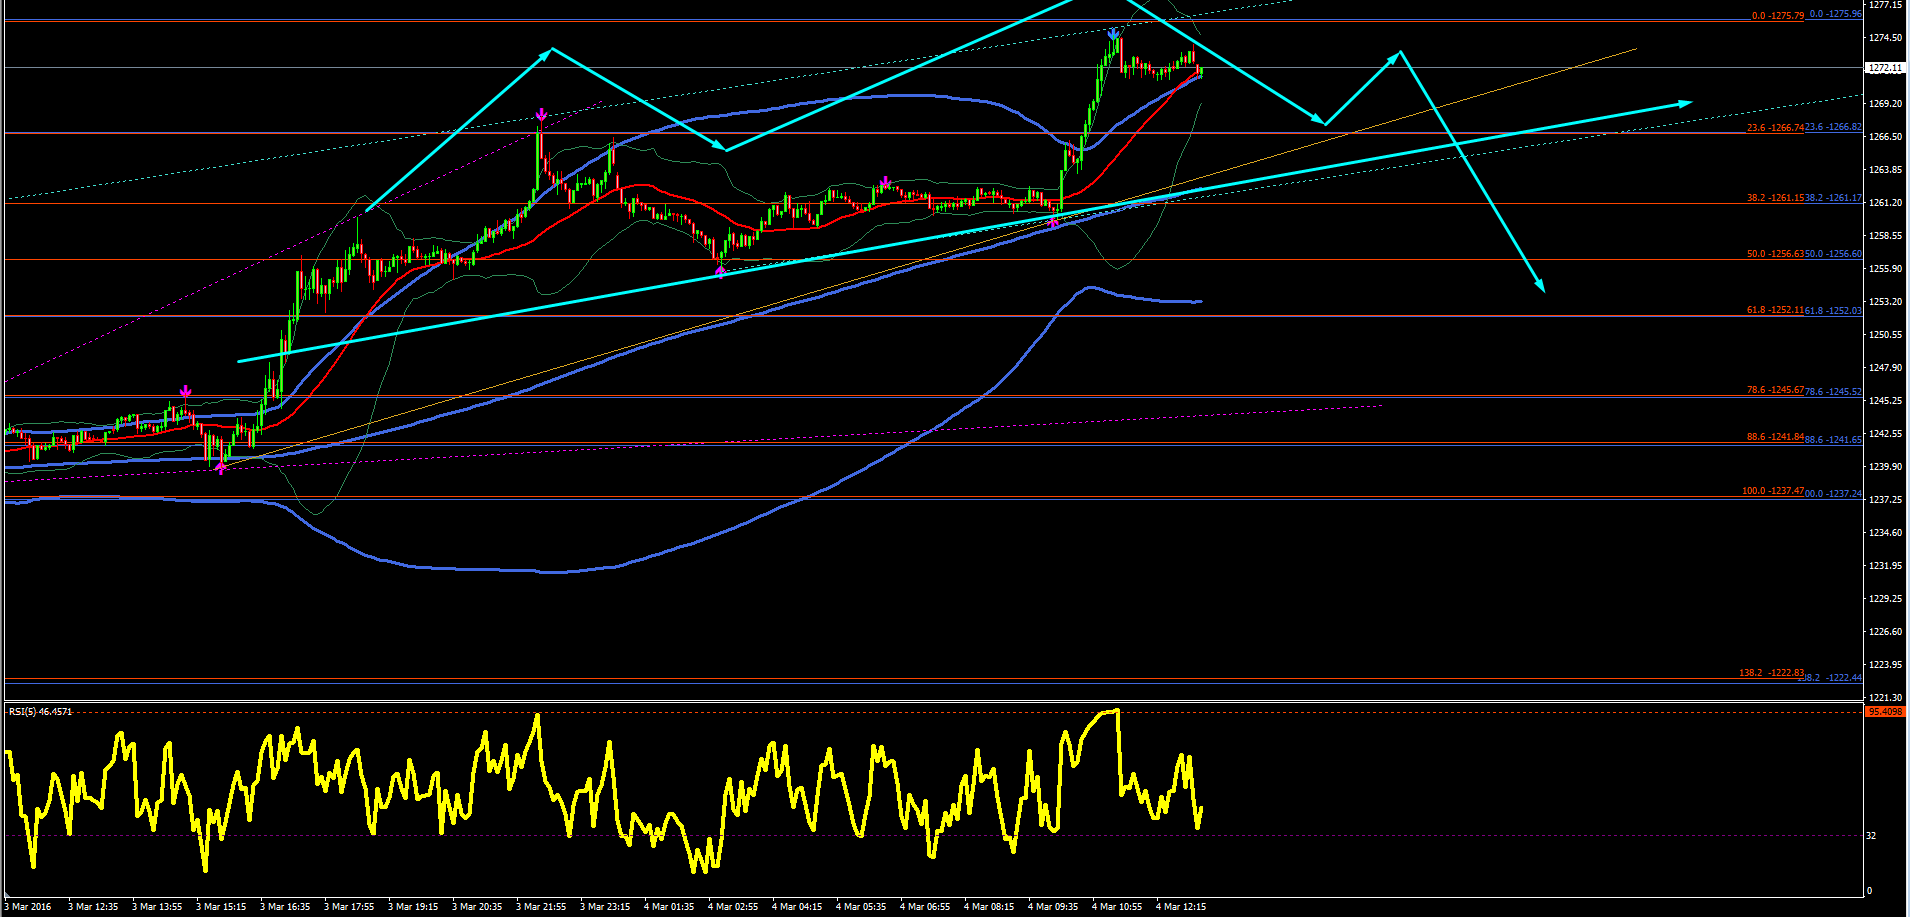Select the red 50.0 -1256.63 Fibonacci level label
Viewport: 1910px width, 917px height.
click(1775, 254)
